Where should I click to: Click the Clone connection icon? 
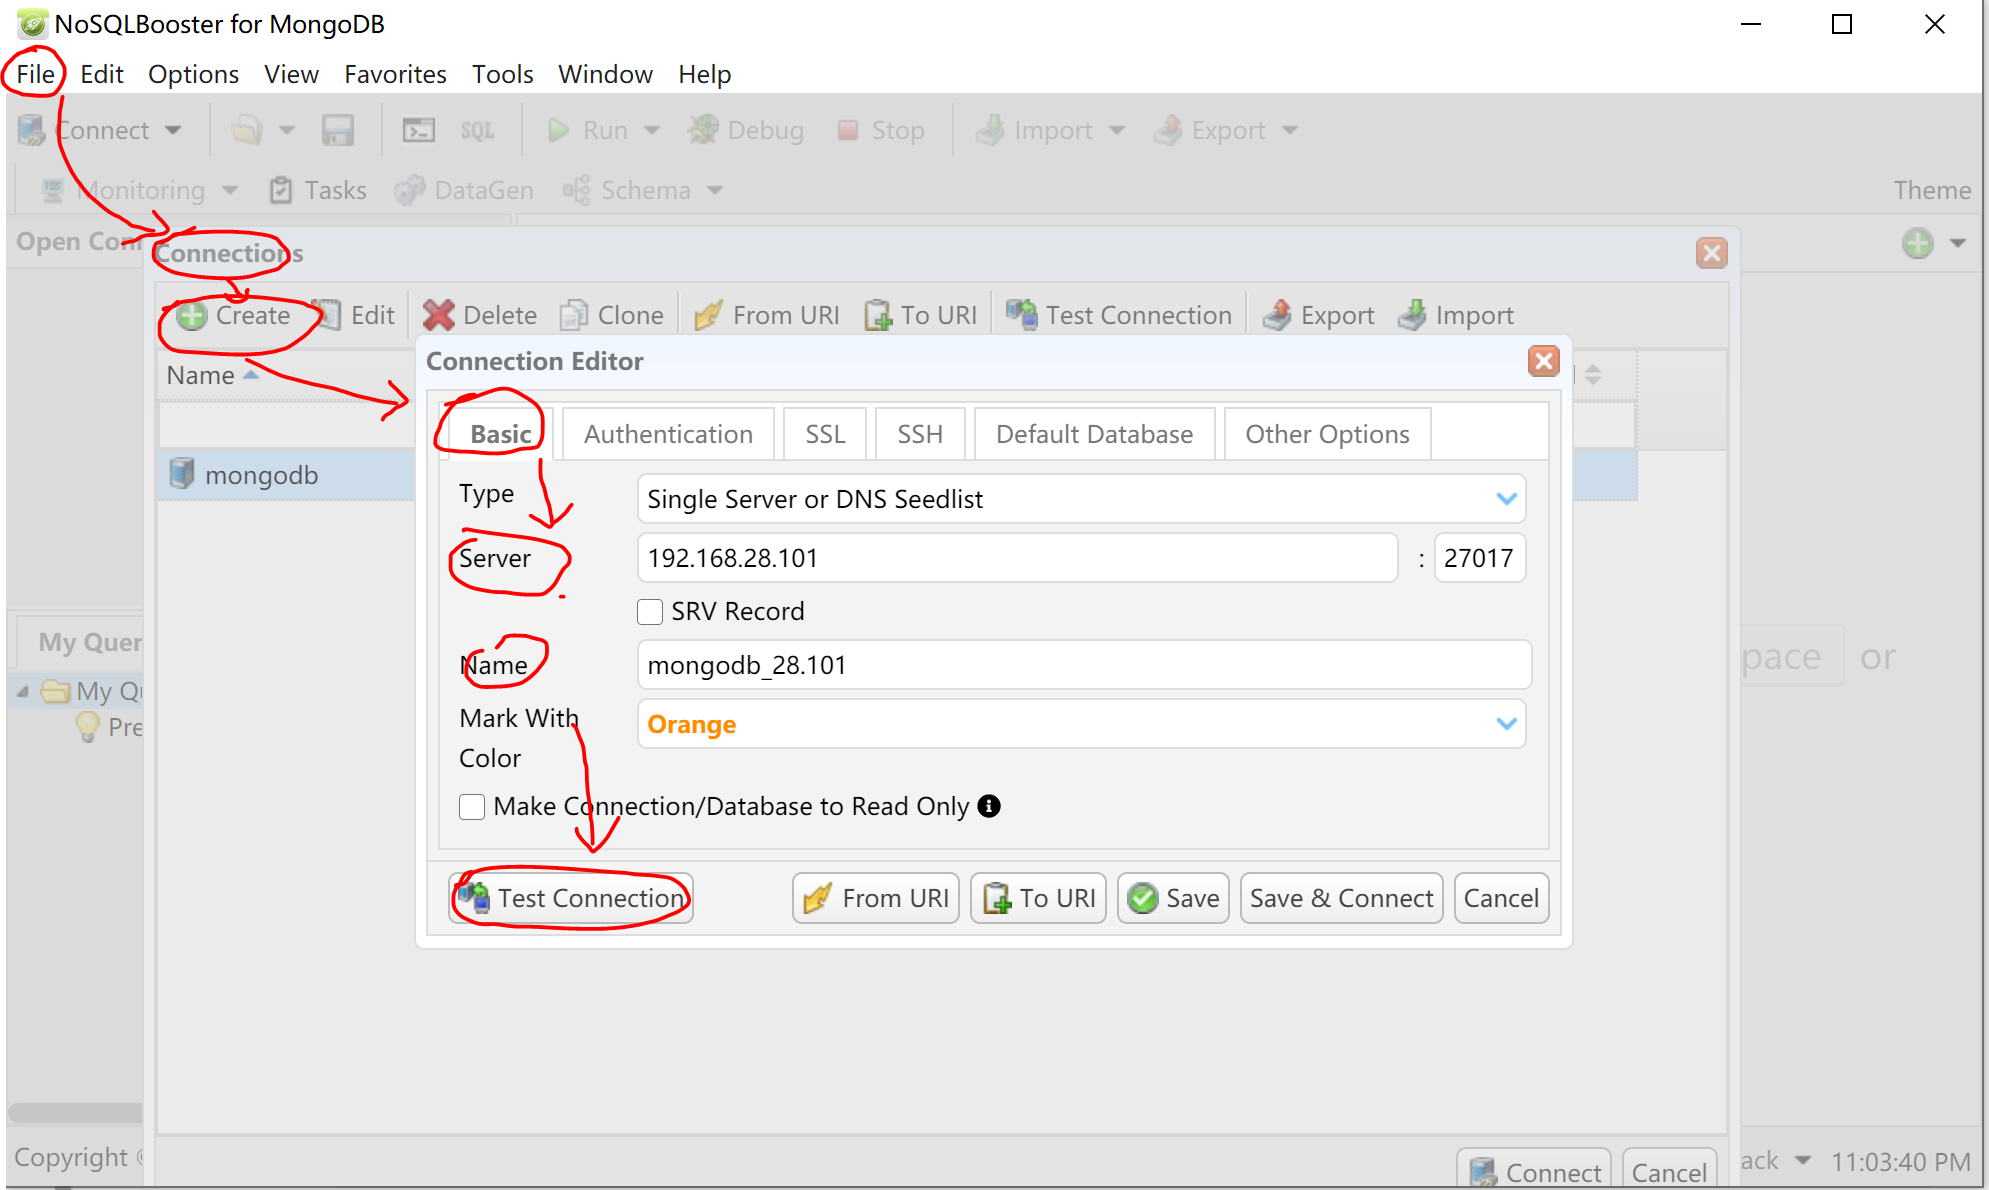coord(574,315)
